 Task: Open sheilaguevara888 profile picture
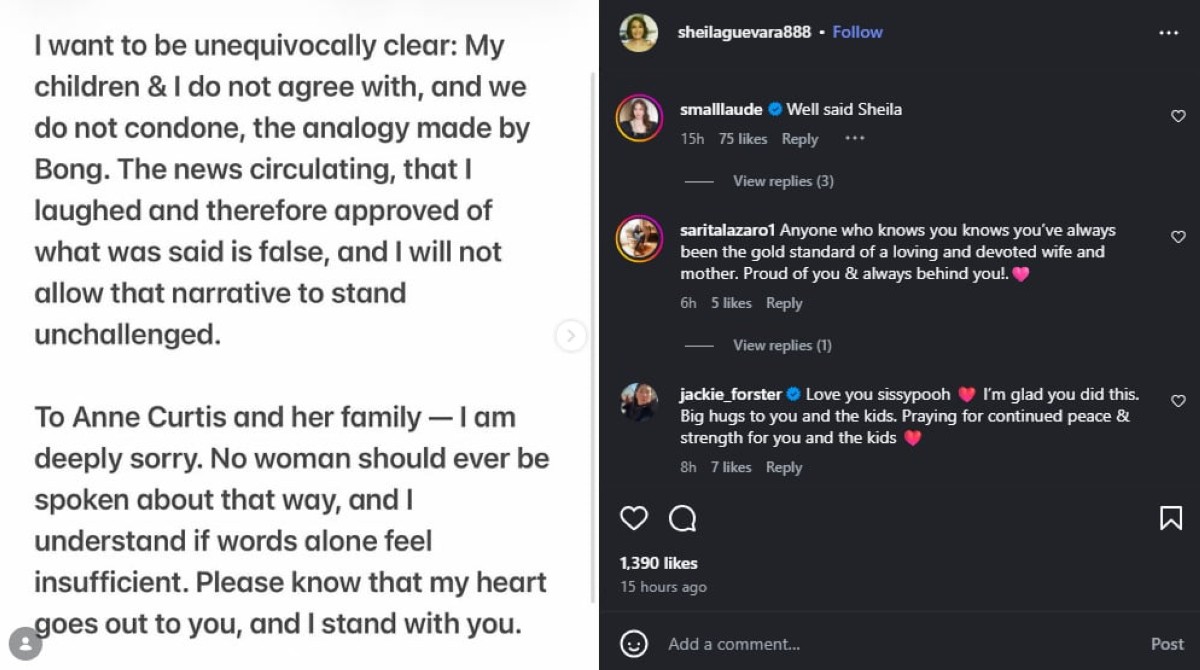tap(639, 33)
